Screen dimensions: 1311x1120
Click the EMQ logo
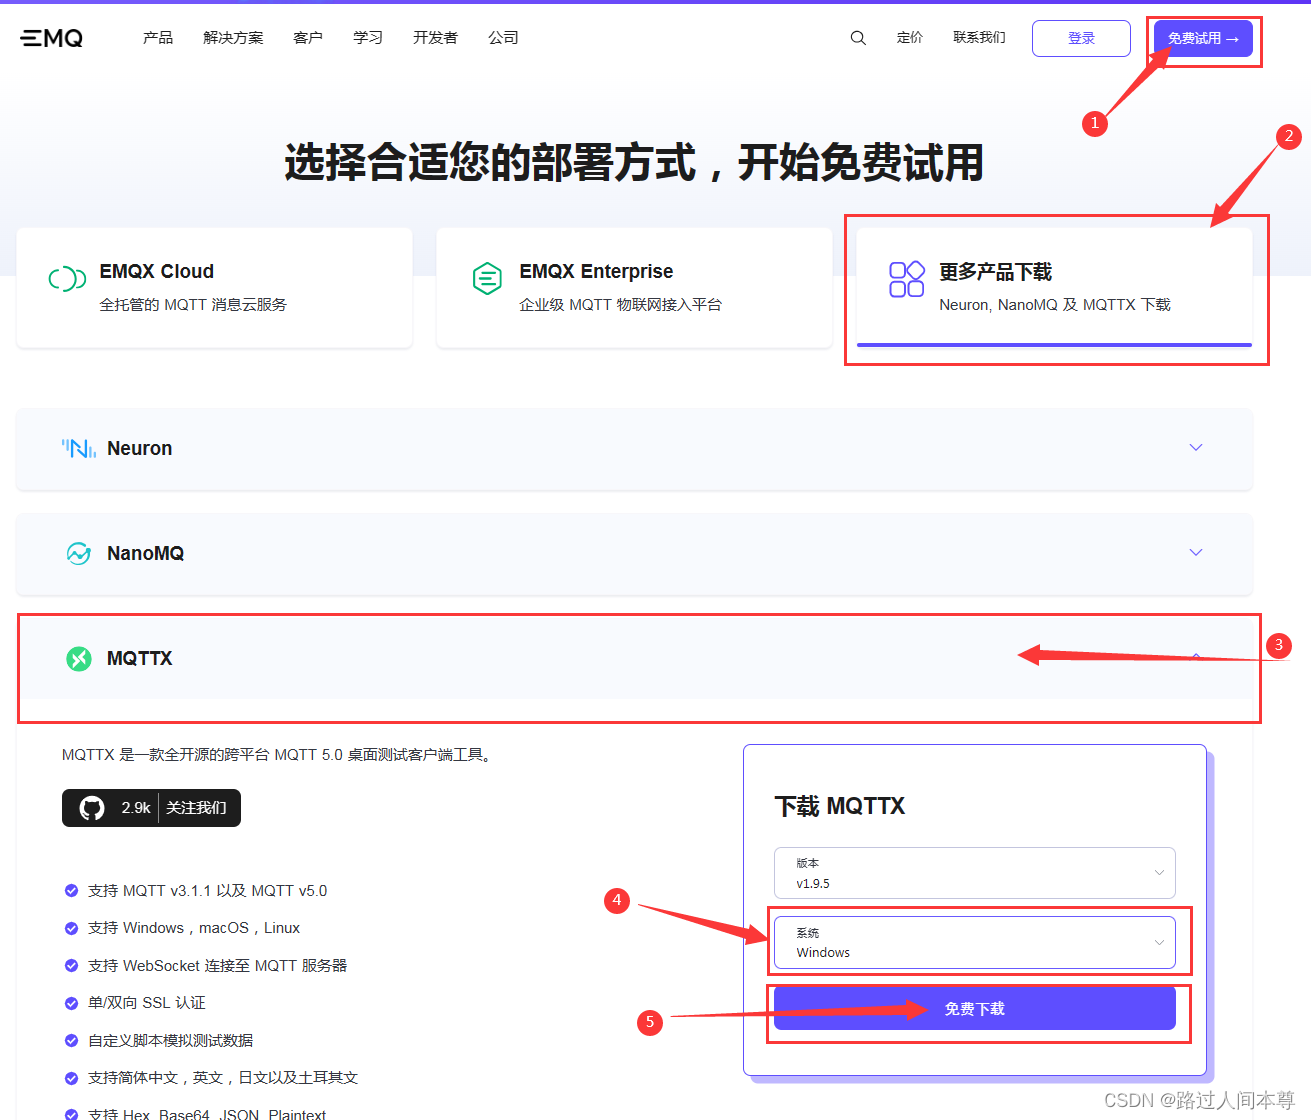point(52,38)
